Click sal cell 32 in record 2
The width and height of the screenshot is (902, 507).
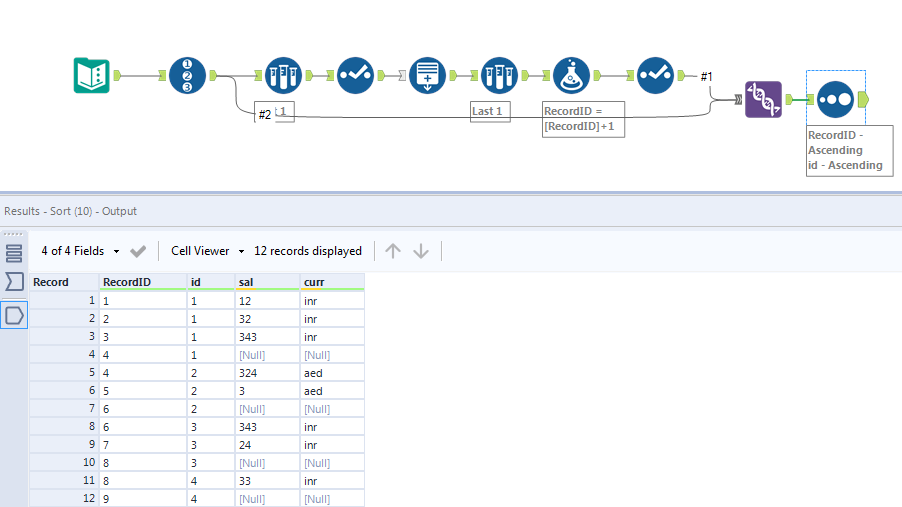click(267, 319)
